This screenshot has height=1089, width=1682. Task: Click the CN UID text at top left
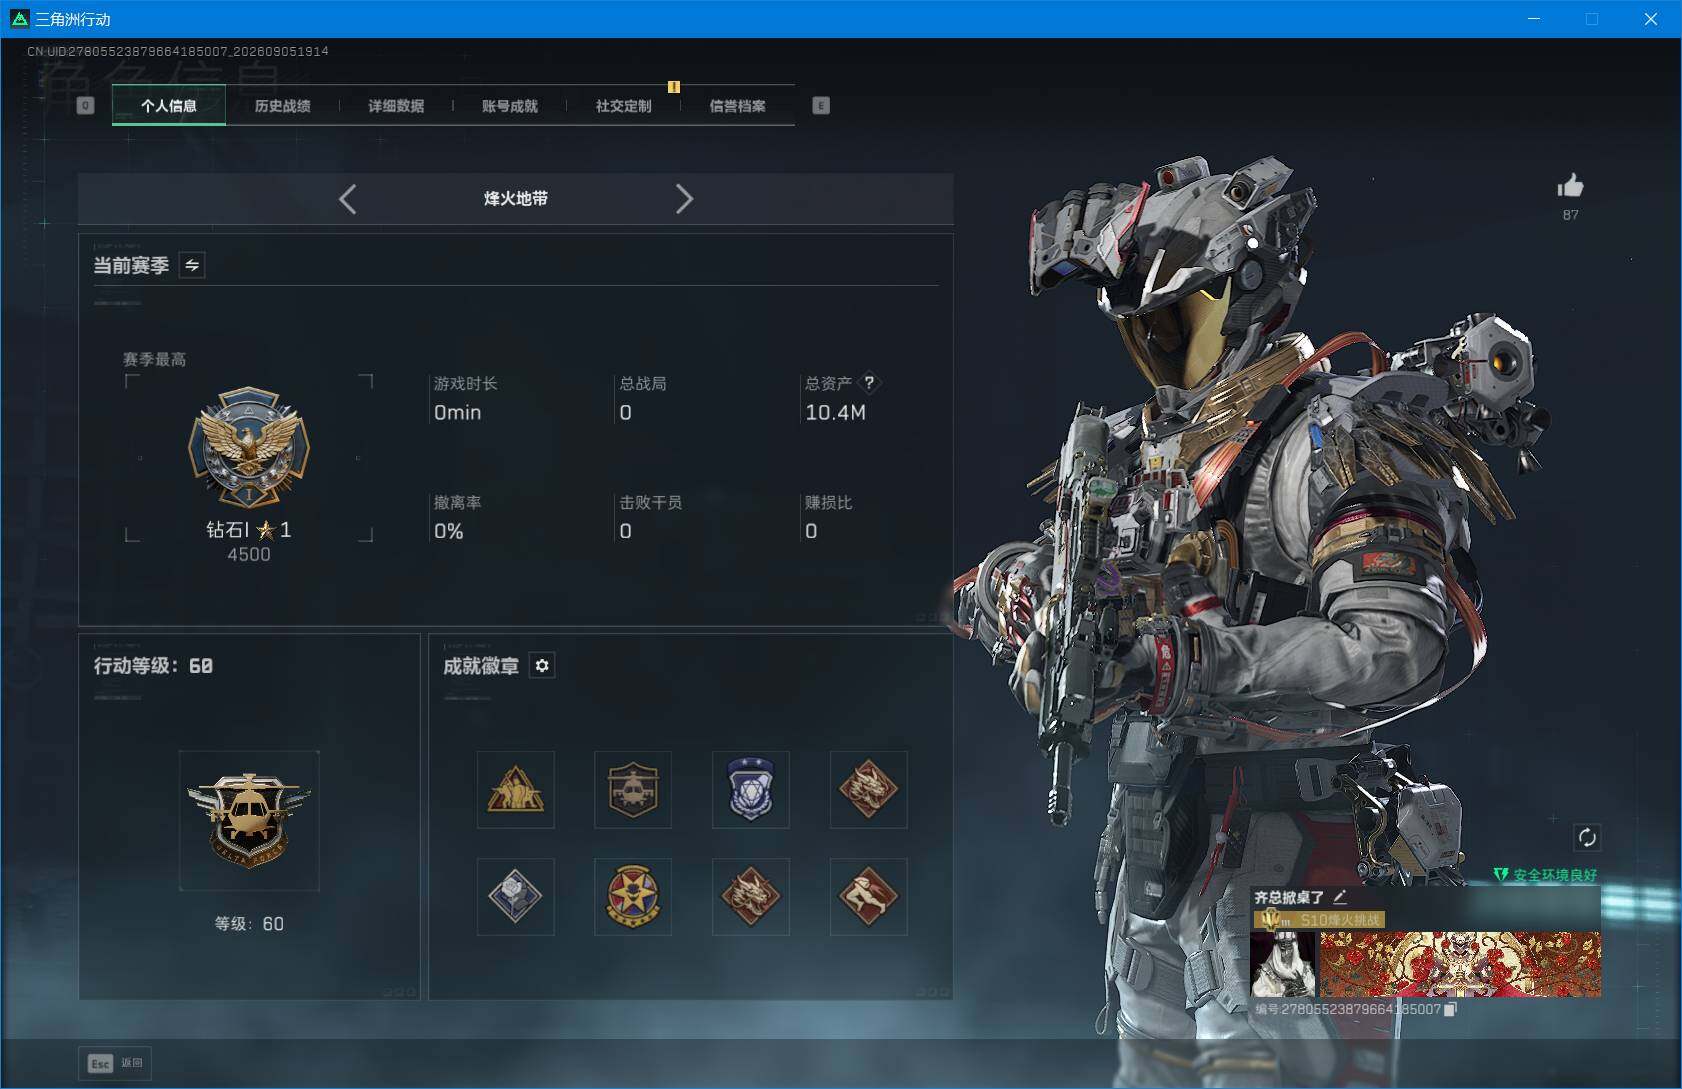[x=178, y=51]
